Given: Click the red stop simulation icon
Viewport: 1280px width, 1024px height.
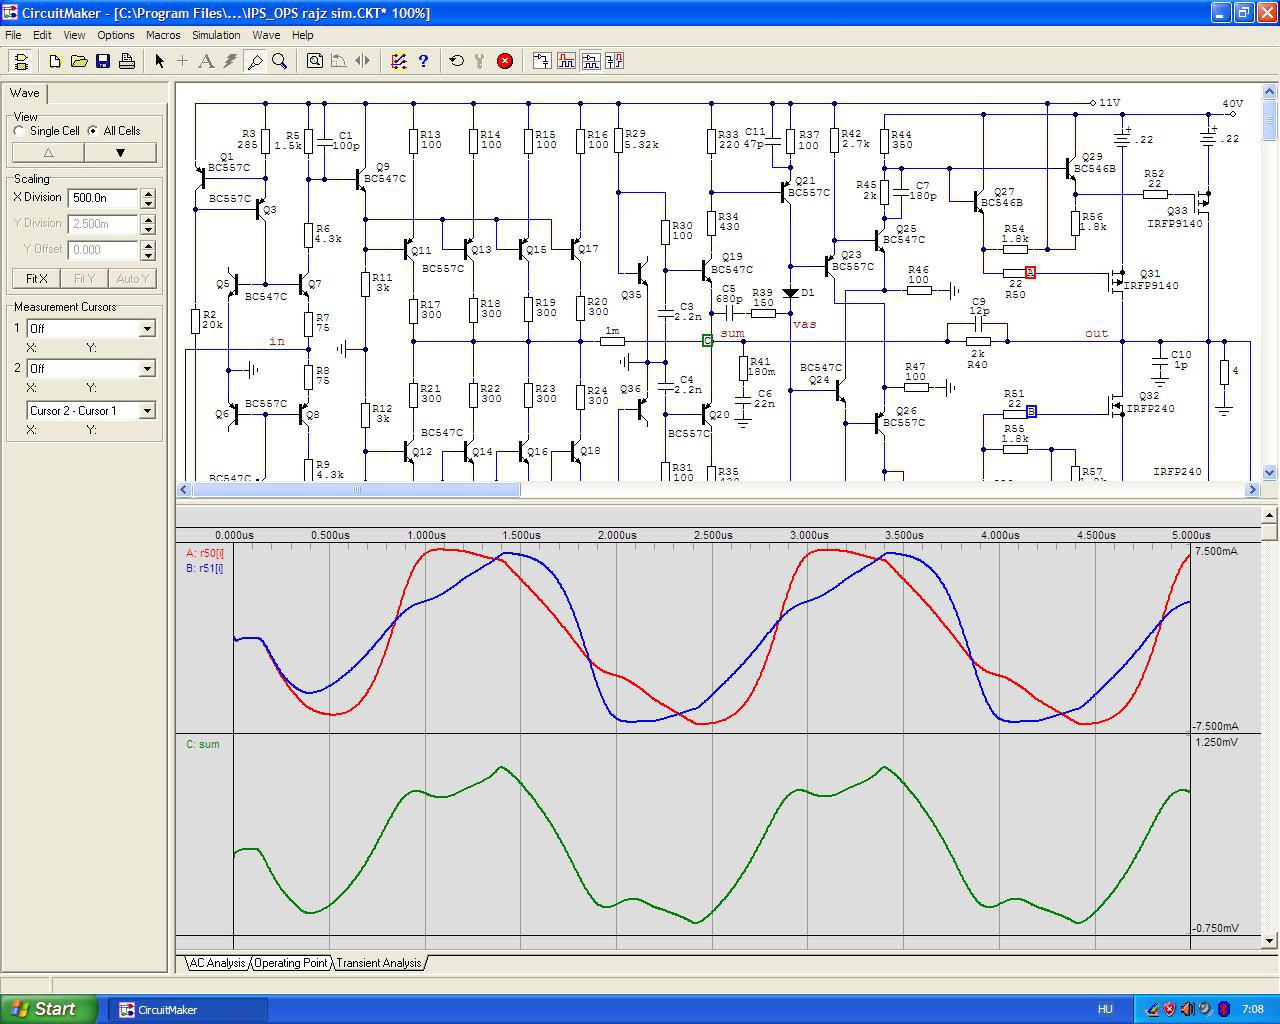Looking at the screenshot, I should [505, 61].
